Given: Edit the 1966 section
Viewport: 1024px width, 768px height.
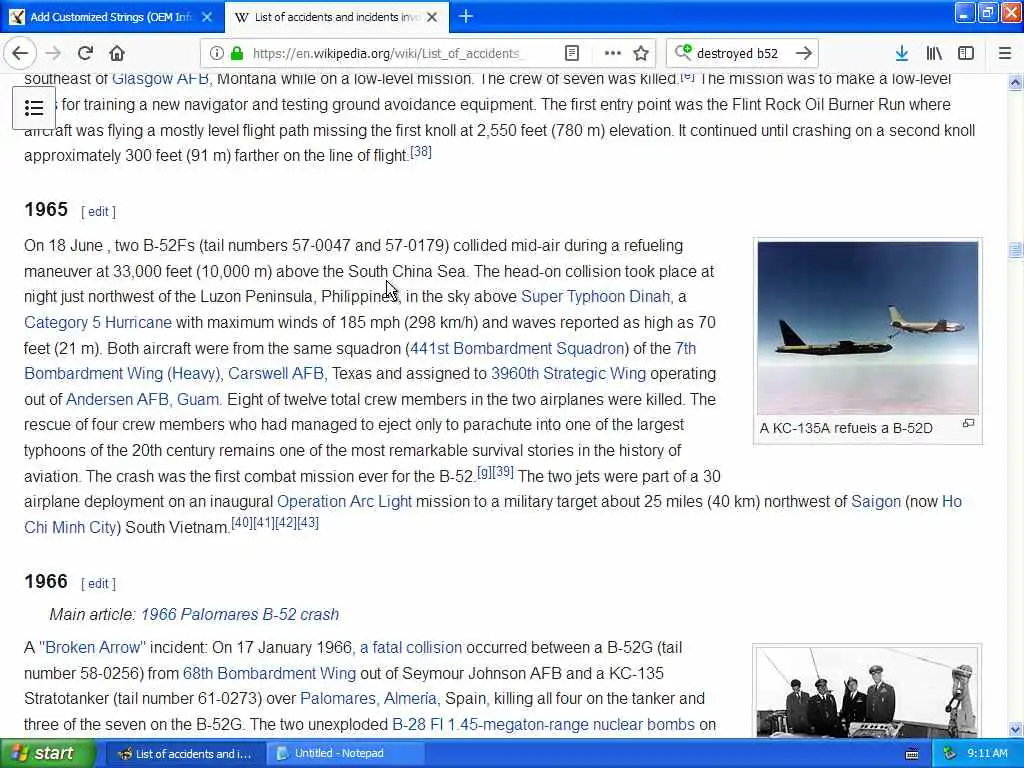Looking at the screenshot, I should point(98,584).
